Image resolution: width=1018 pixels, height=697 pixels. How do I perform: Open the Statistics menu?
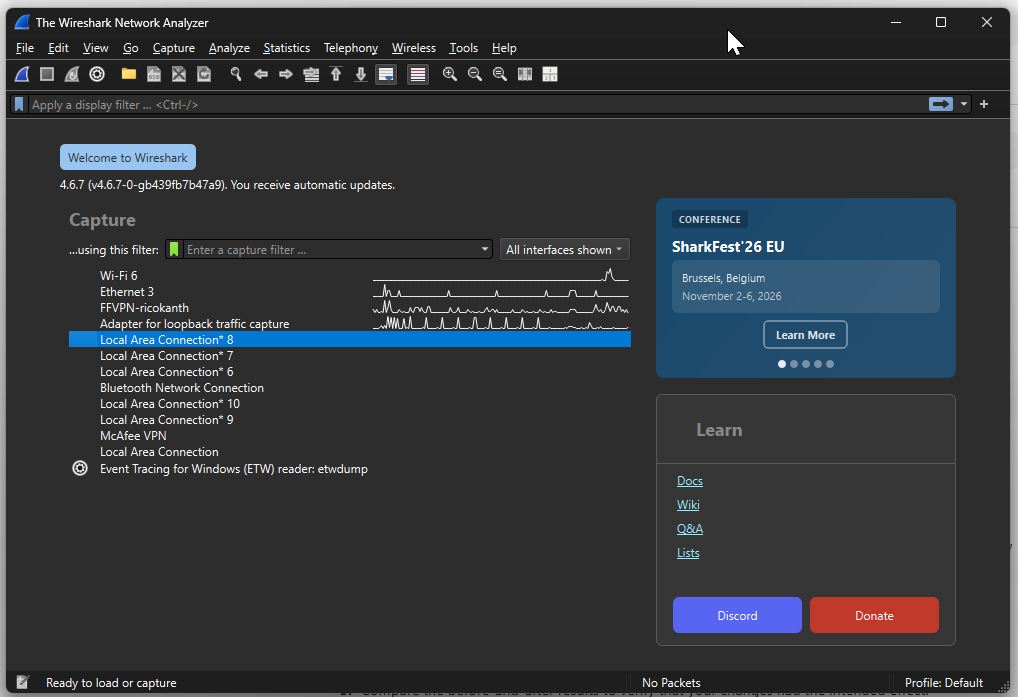286,48
